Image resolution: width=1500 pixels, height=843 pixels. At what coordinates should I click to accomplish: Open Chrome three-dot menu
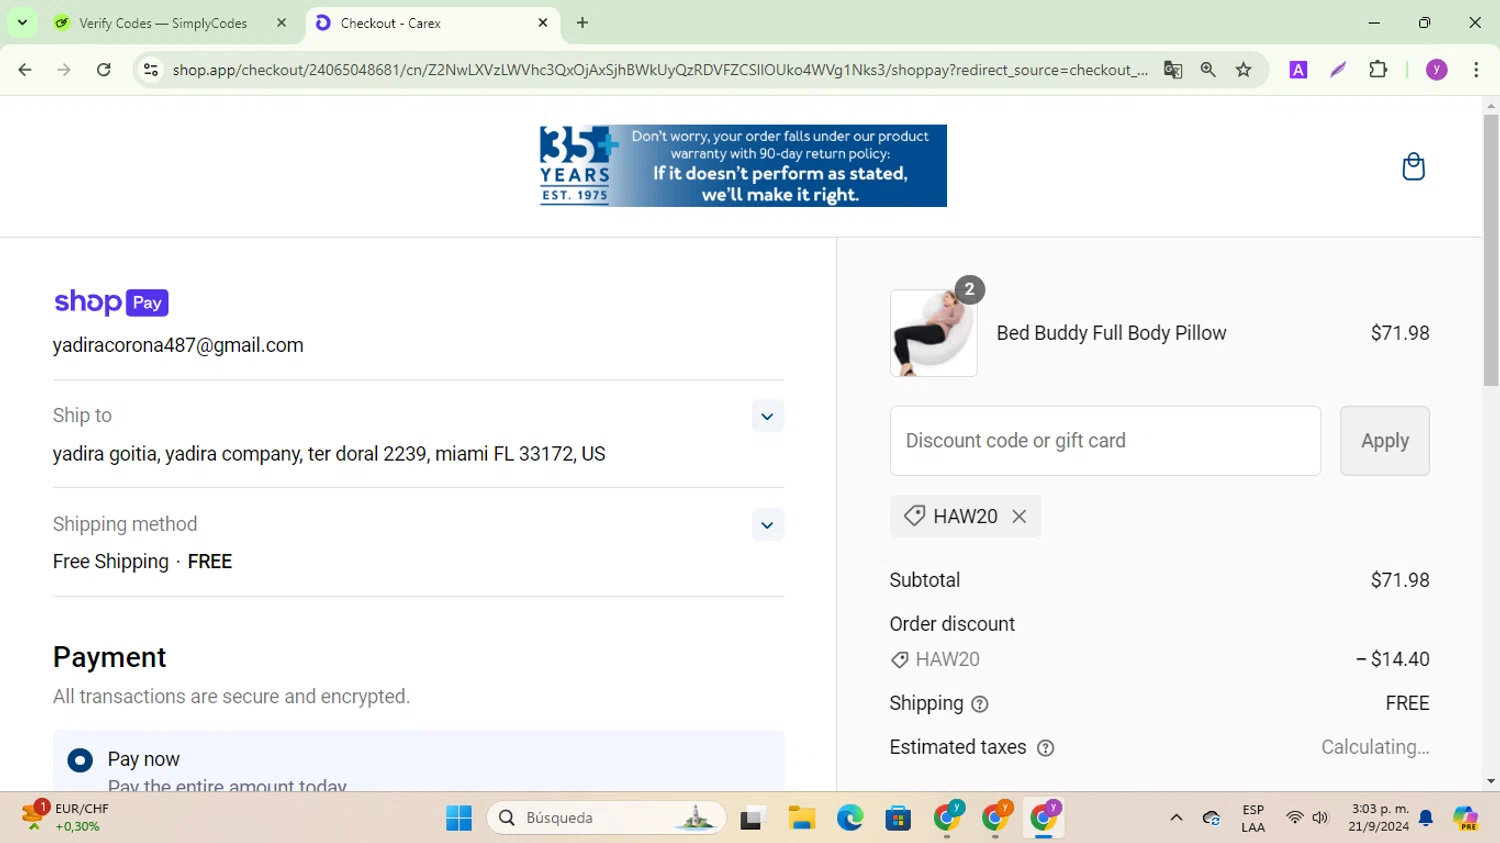(x=1476, y=70)
